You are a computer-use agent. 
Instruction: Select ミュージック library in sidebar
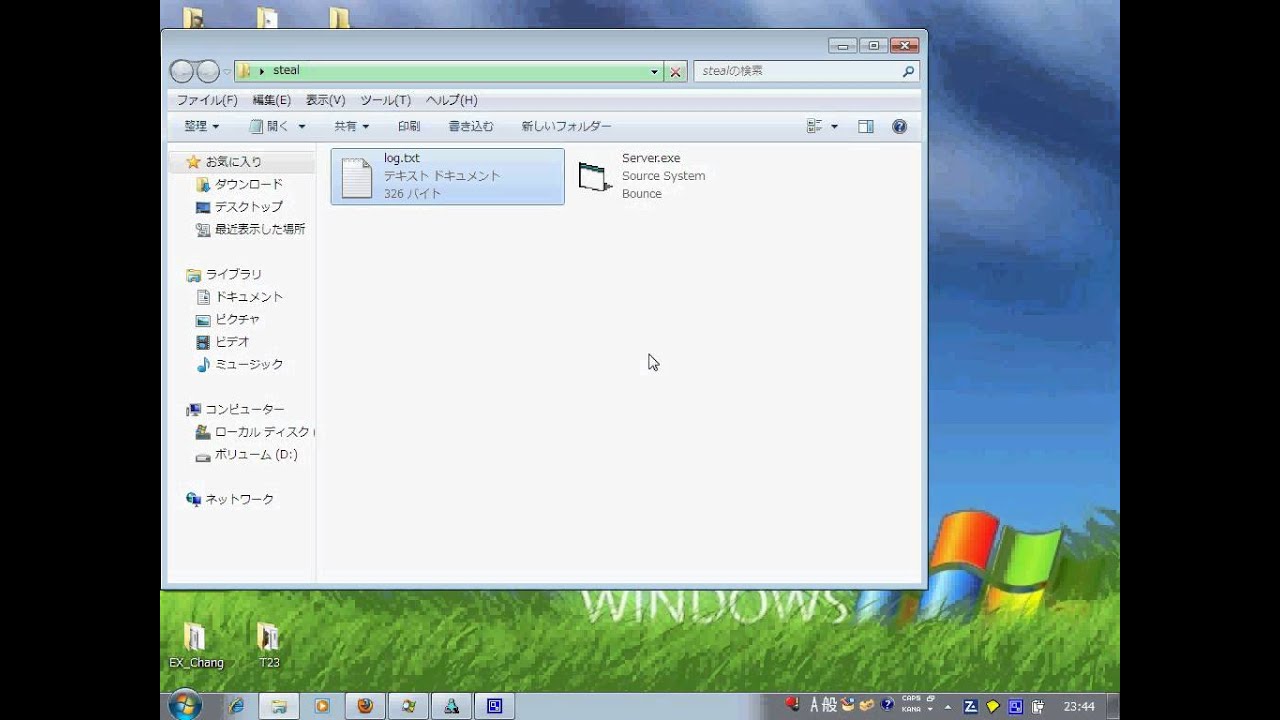[249, 364]
